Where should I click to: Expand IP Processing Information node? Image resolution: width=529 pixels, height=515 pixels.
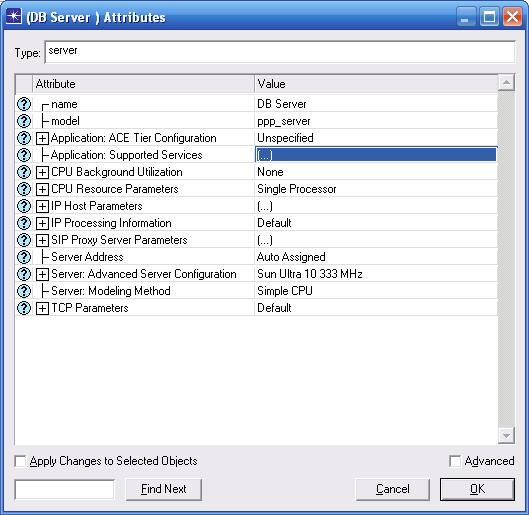(x=42, y=223)
